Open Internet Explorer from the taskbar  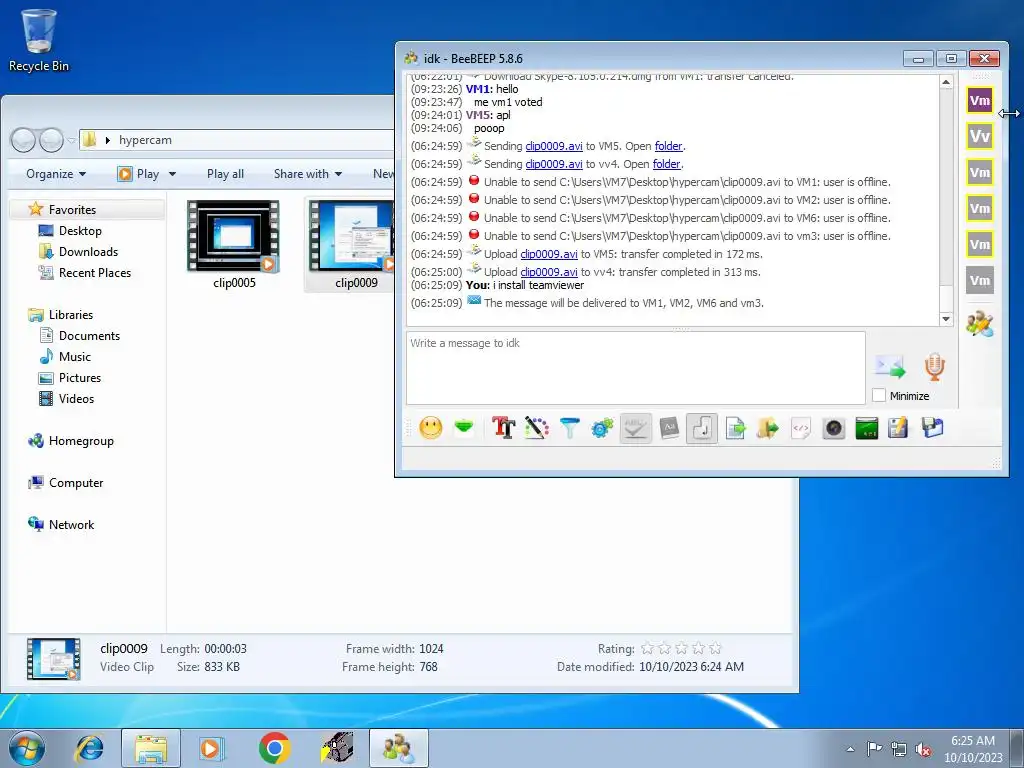click(89, 748)
